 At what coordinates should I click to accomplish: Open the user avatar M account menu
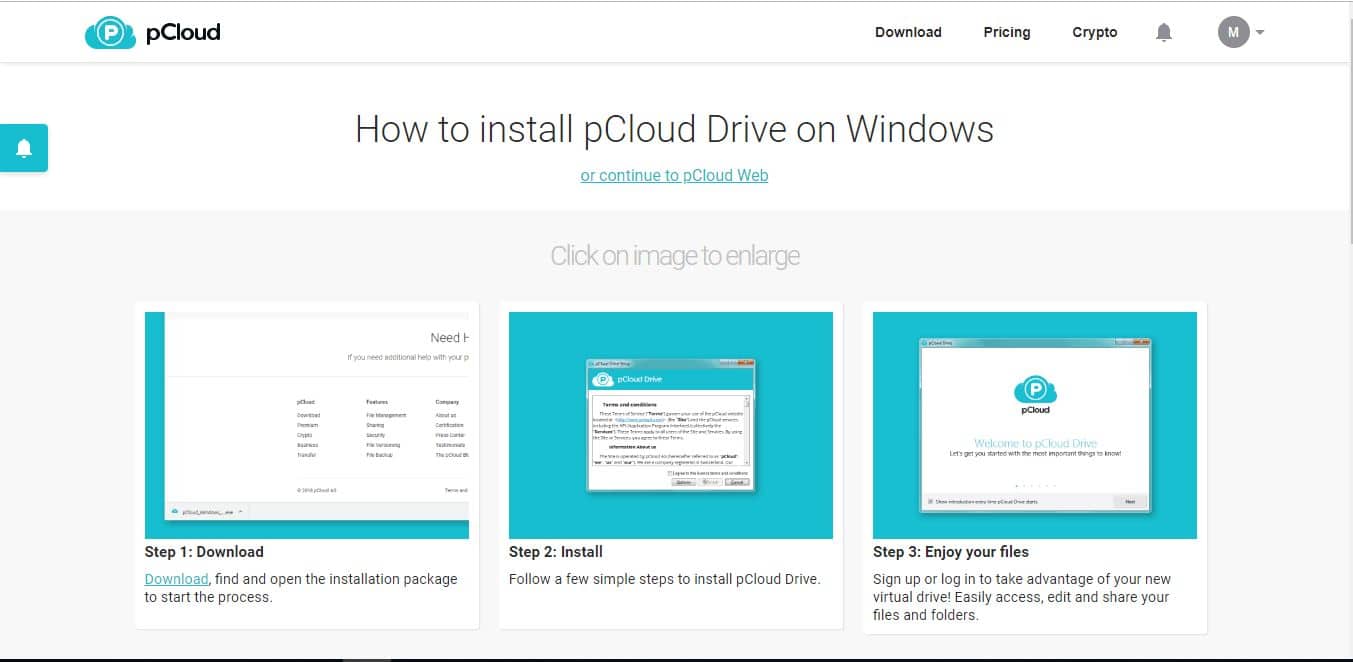[x=1233, y=32]
